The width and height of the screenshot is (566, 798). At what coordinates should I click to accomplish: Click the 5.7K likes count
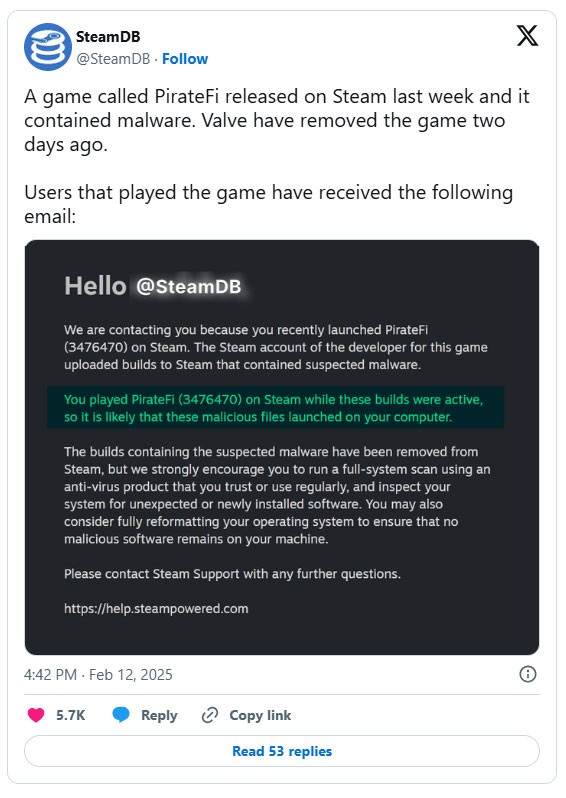click(x=70, y=715)
